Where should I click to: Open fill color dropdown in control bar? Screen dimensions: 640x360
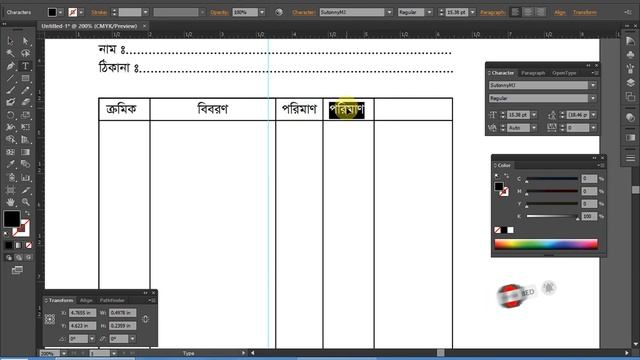click(x=60, y=12)
